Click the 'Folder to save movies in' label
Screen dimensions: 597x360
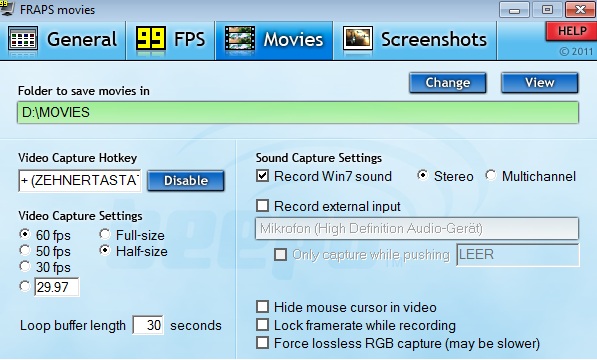click(84, 91)
